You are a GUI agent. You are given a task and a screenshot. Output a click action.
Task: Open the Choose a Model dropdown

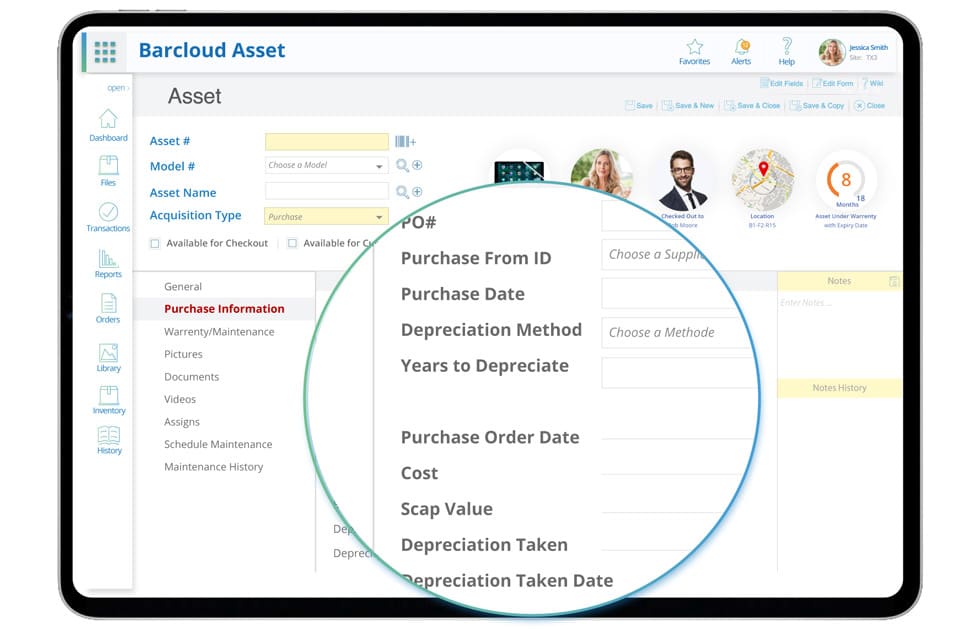(326, 165)
